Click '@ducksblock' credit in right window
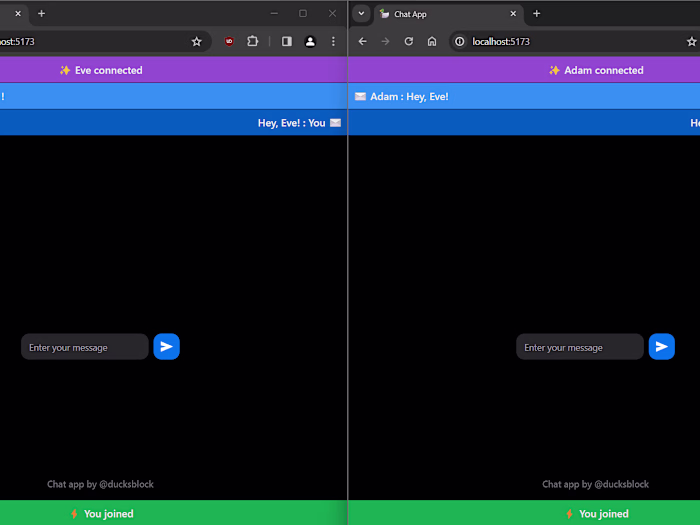 pyautogui.click(x=621, y=484)
